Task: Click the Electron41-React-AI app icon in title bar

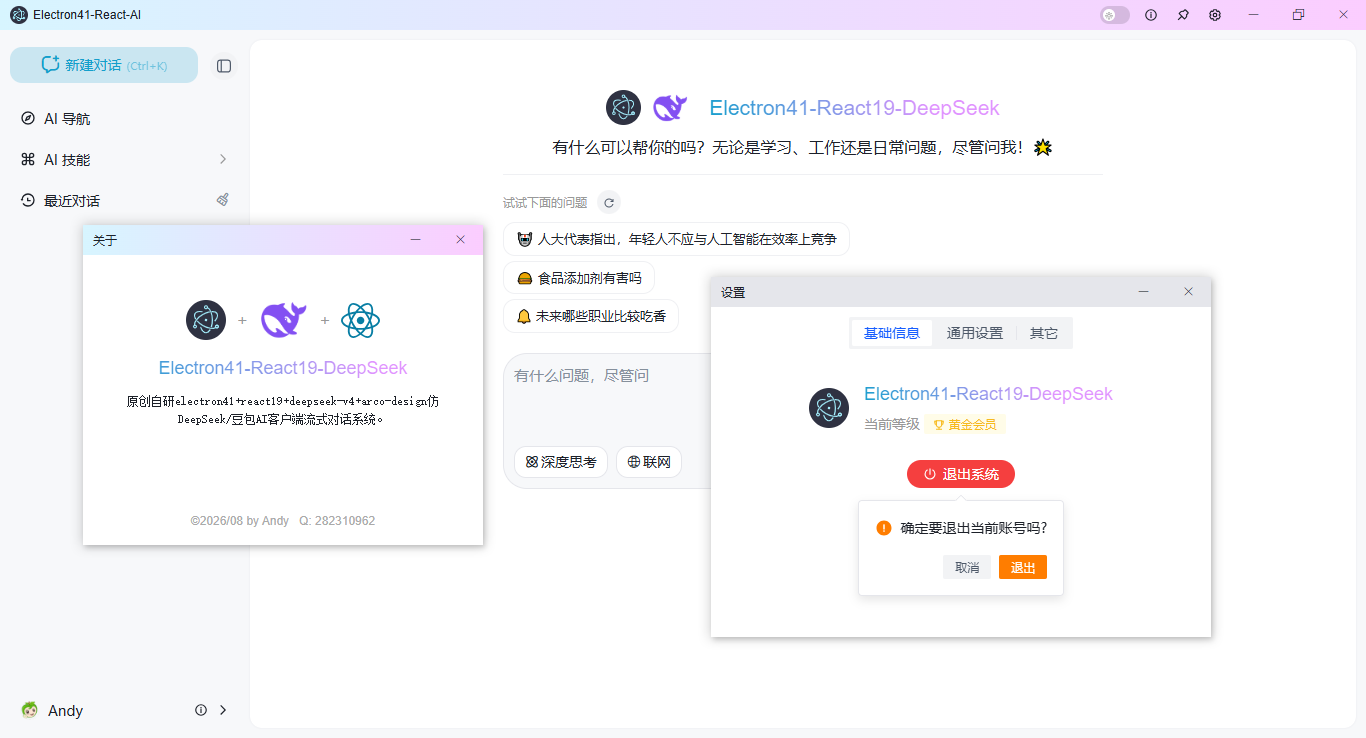Action: [19, 15]
